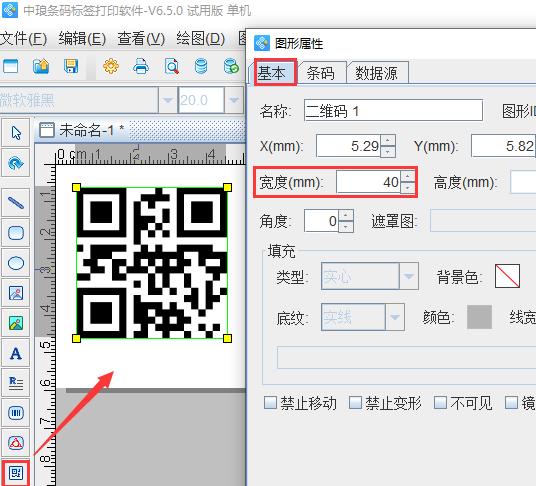Open the 绘图(D) menu
The width and height of the screenshot is (536, 486).
201,38
